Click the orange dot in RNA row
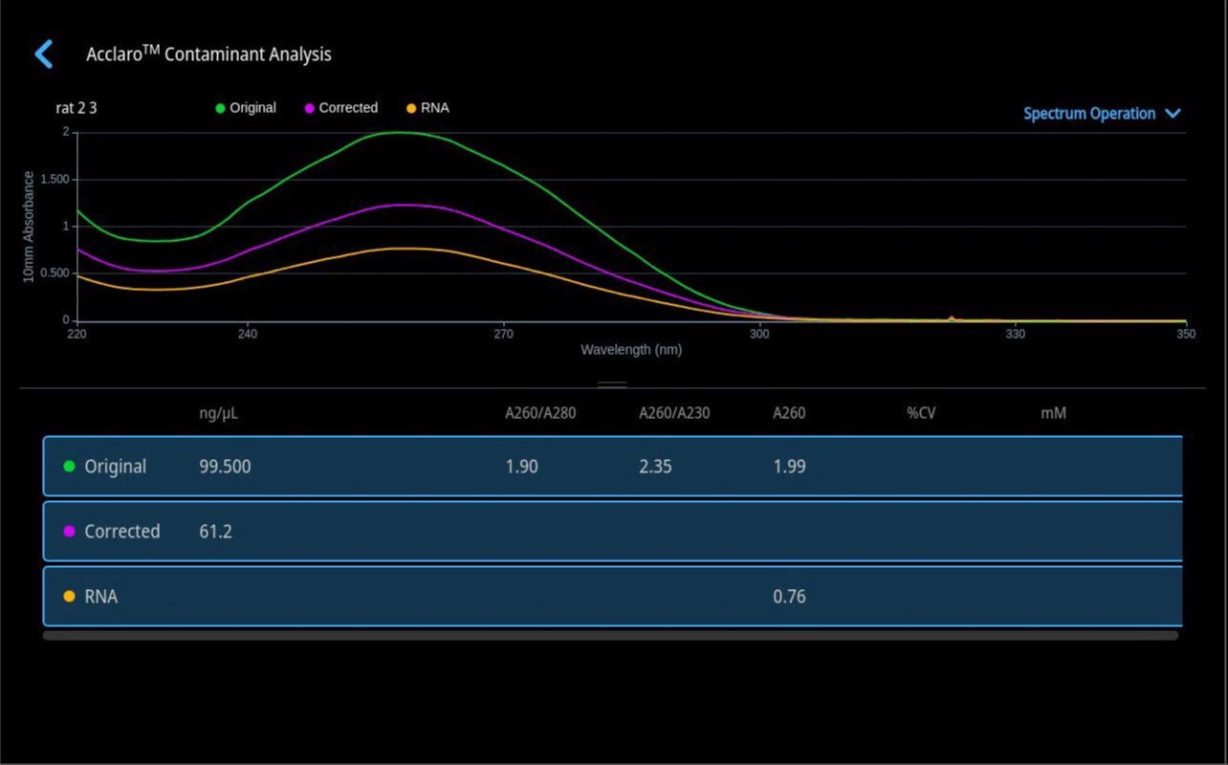Screen dimensions: 1228x765 69,596
